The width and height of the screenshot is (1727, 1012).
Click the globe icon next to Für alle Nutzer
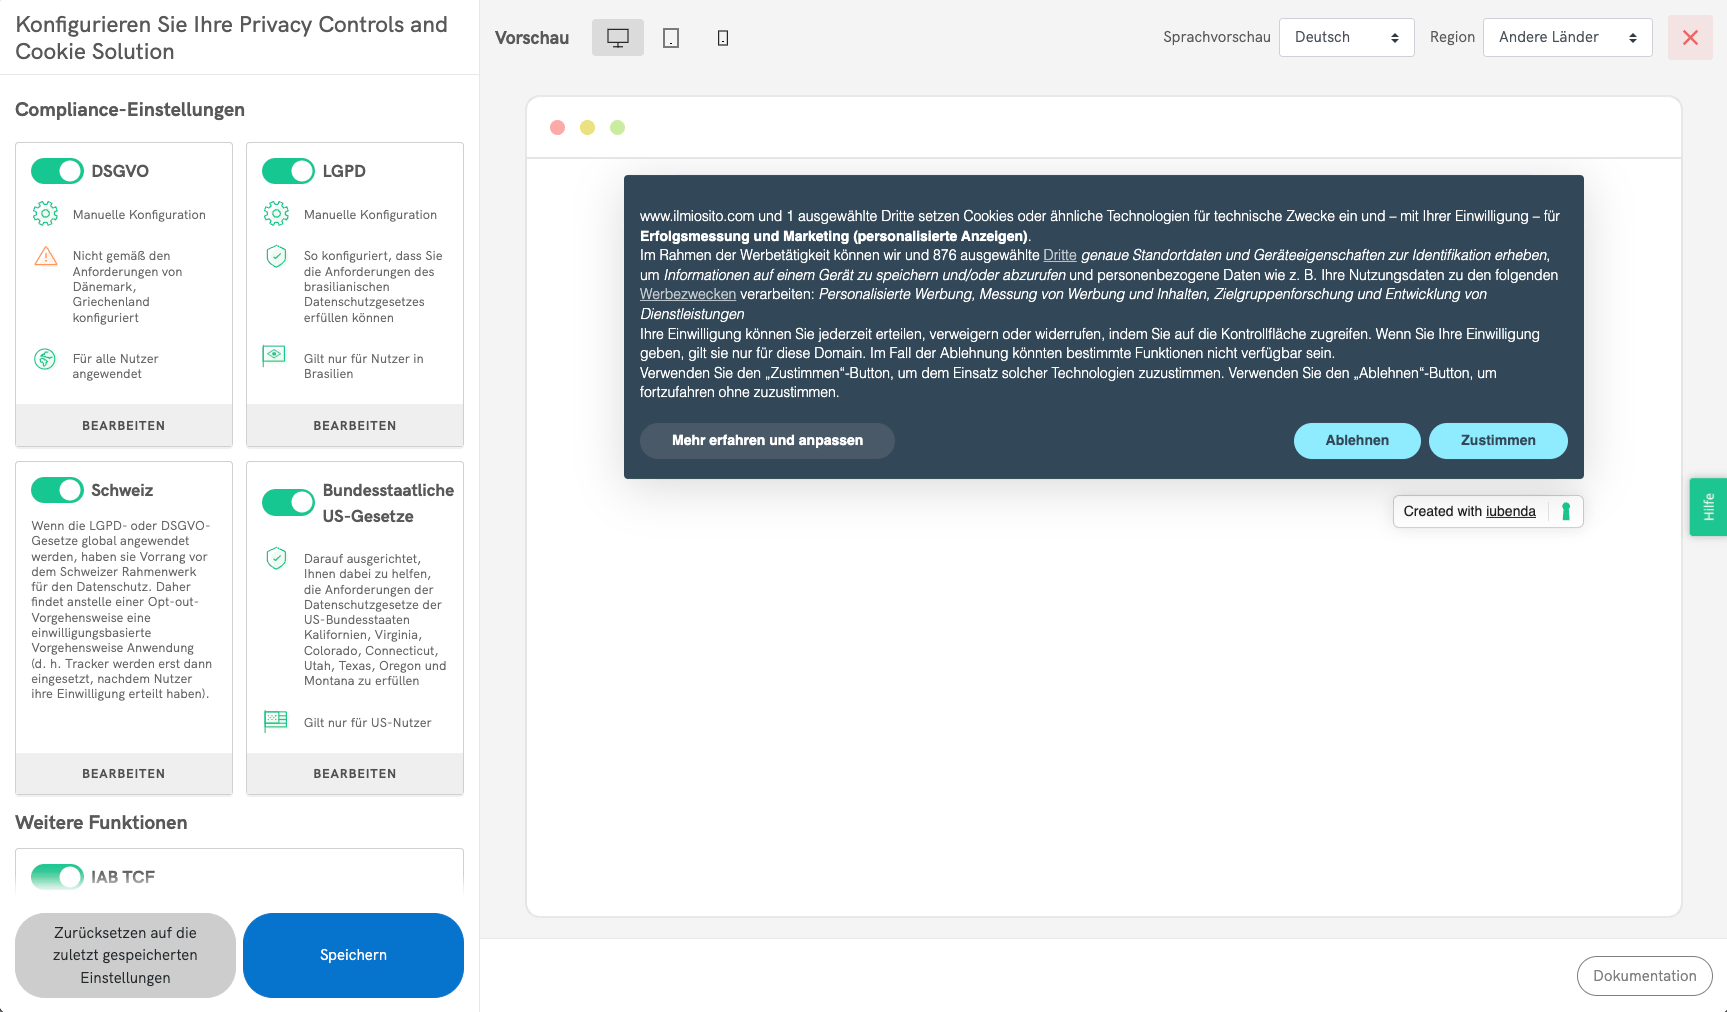point(45,359)
